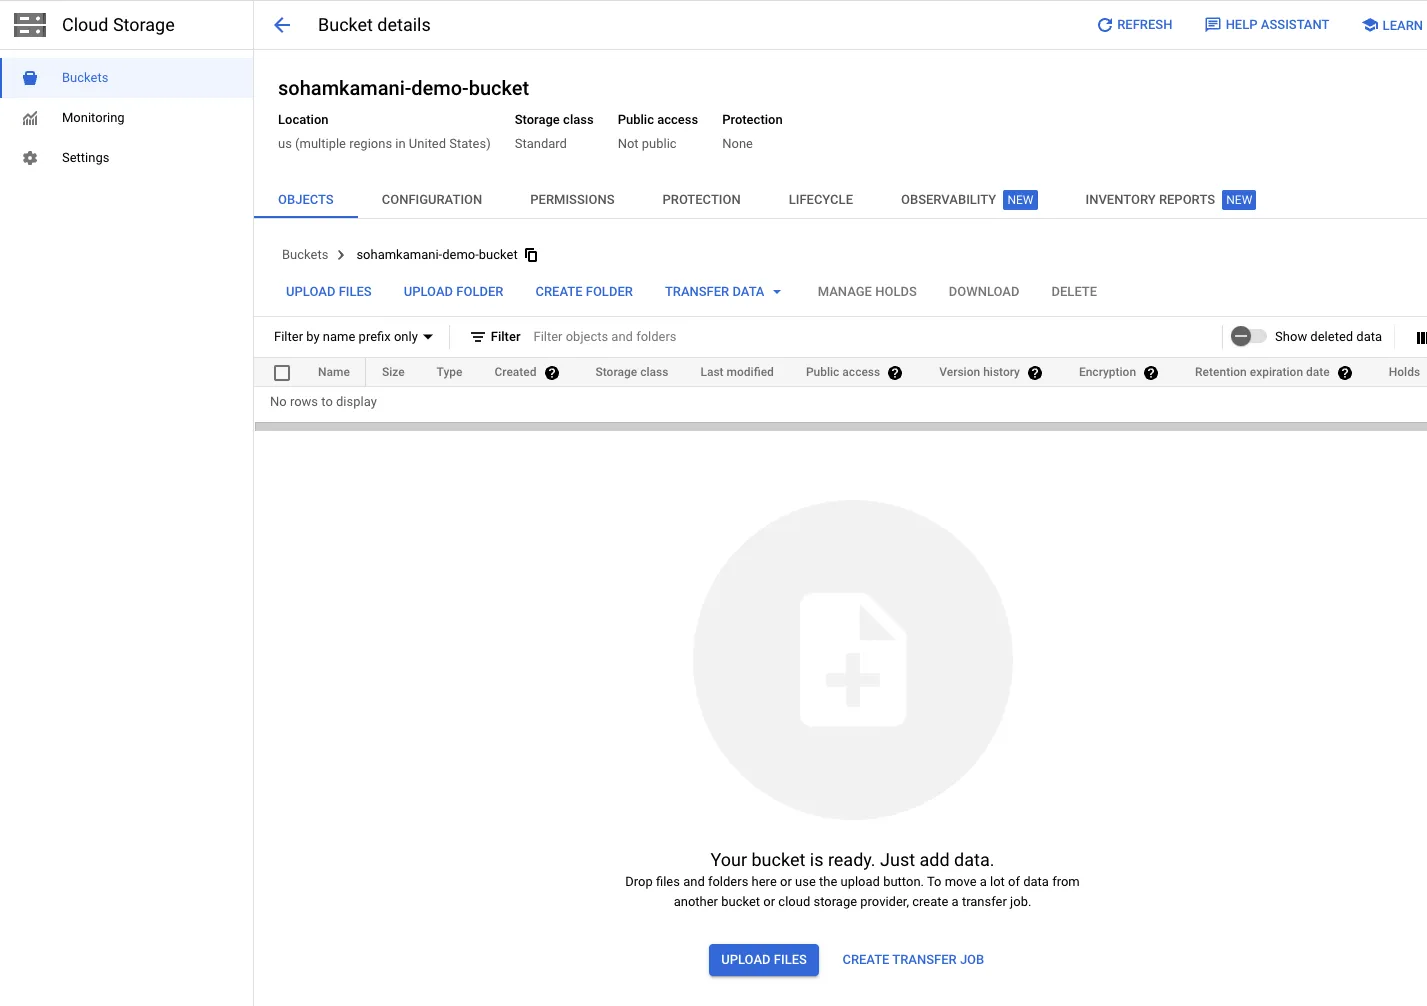
Task: Click the Retention expiration date help icon
Action: tap(1345, 373)
